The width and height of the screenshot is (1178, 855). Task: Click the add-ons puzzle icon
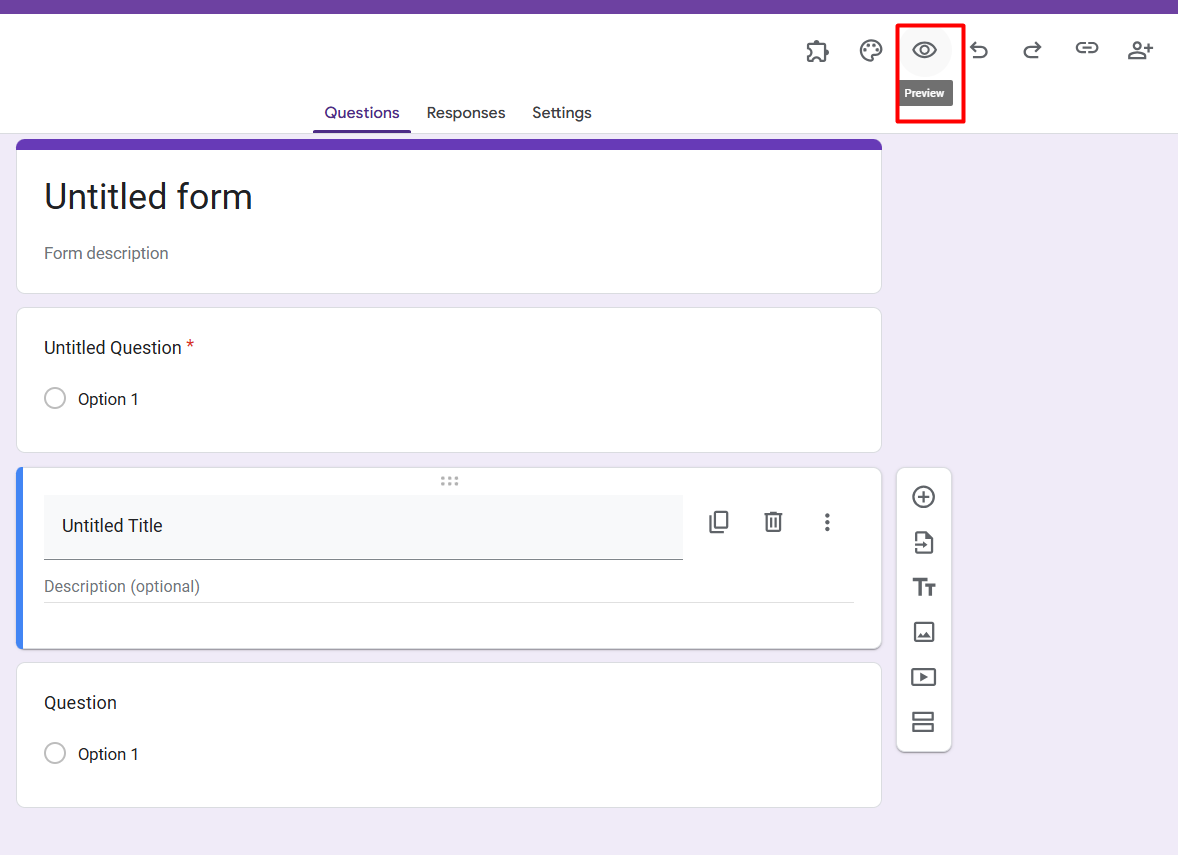tap(817, 50)
